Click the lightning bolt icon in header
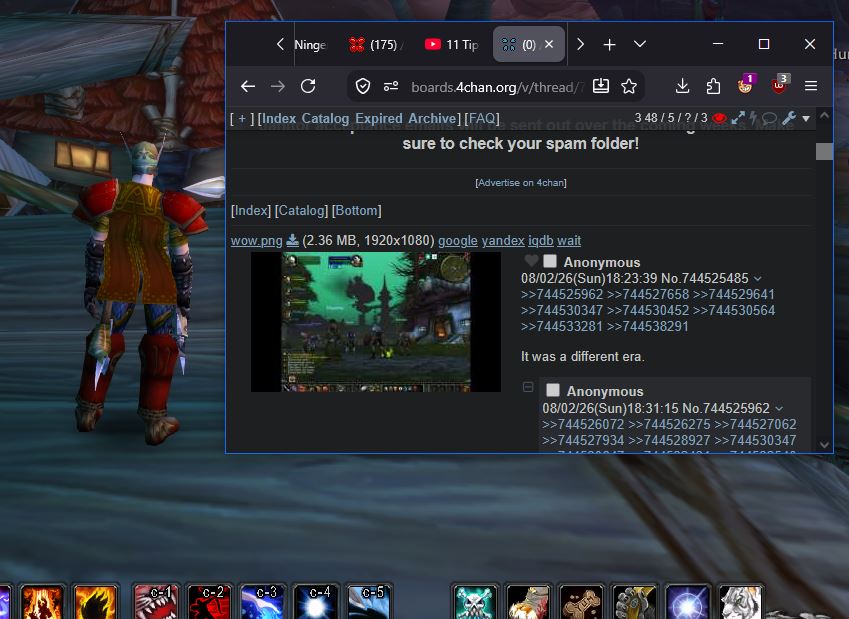Screen dimensions: 849x619 click(x=753, y=118)
